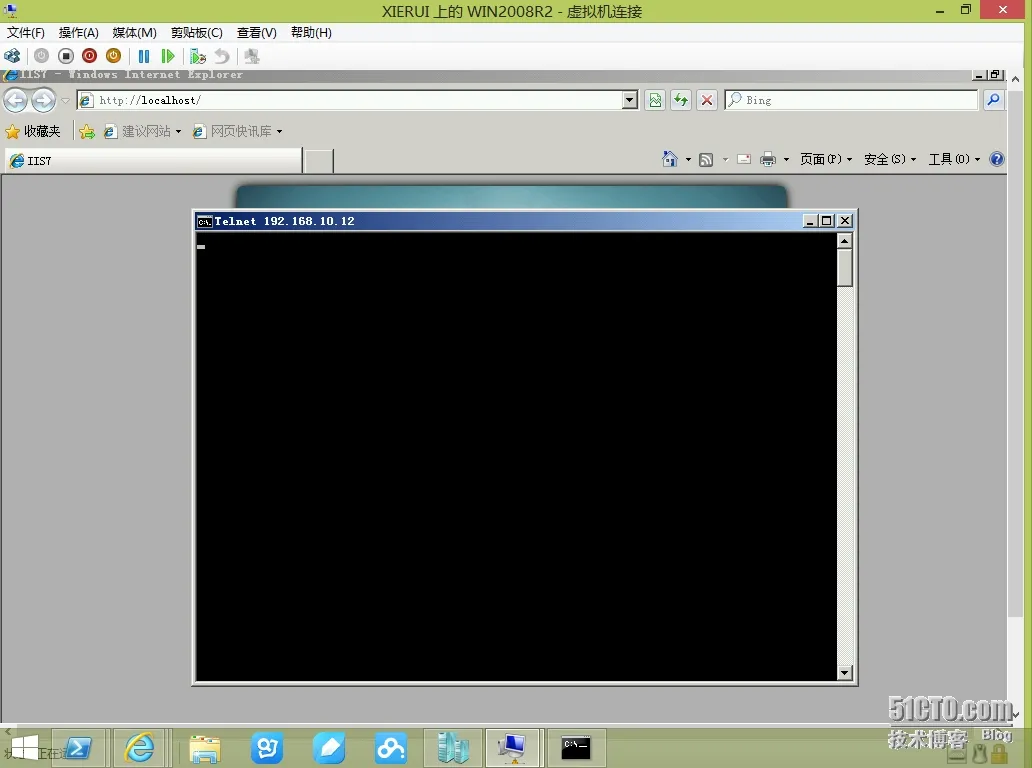Viewport: 1032px width, 768px height.
Task: Click the greyed Start VM power icon
Action: point(41,56)
